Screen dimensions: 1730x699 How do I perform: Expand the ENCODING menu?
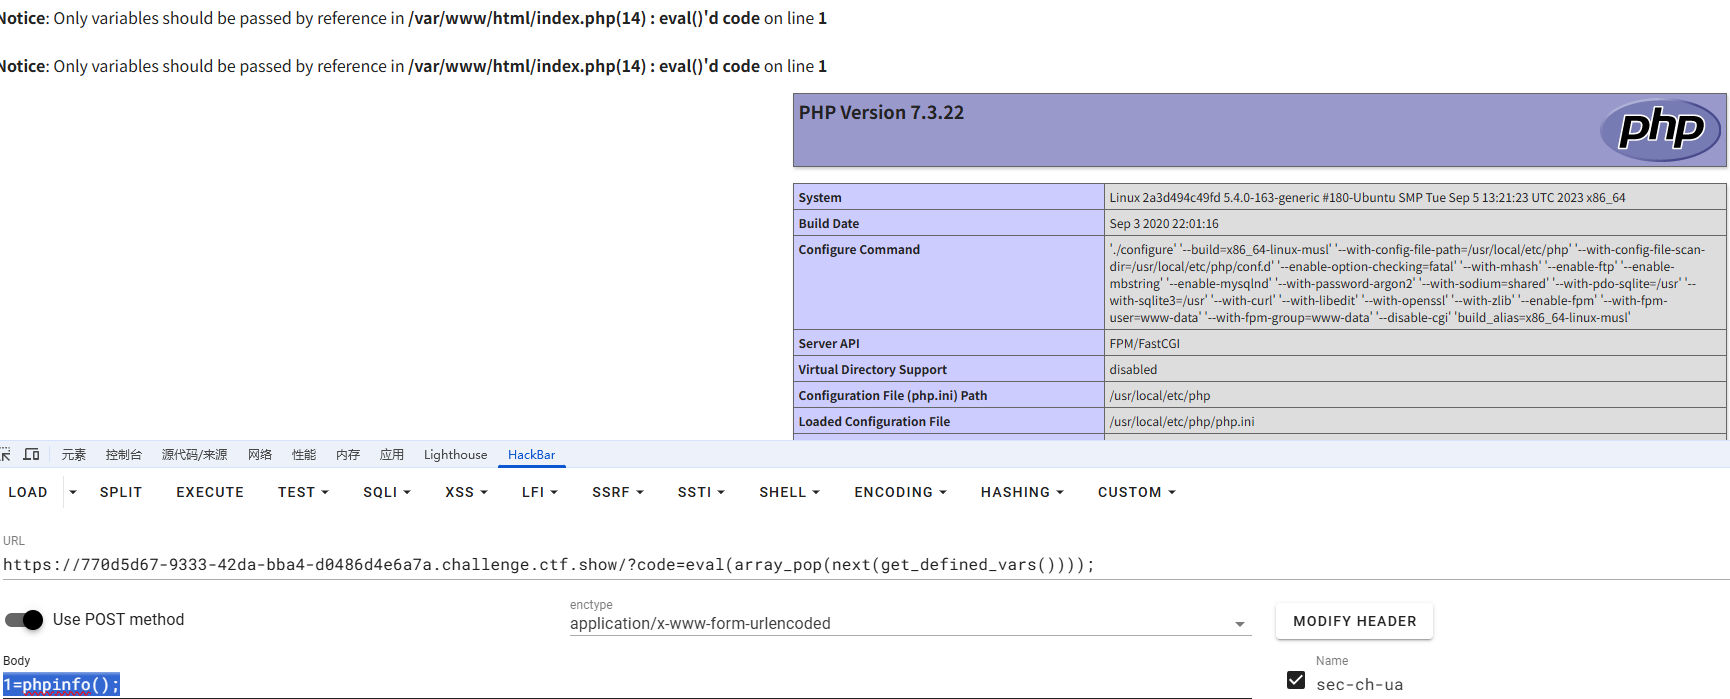(900, 492)
